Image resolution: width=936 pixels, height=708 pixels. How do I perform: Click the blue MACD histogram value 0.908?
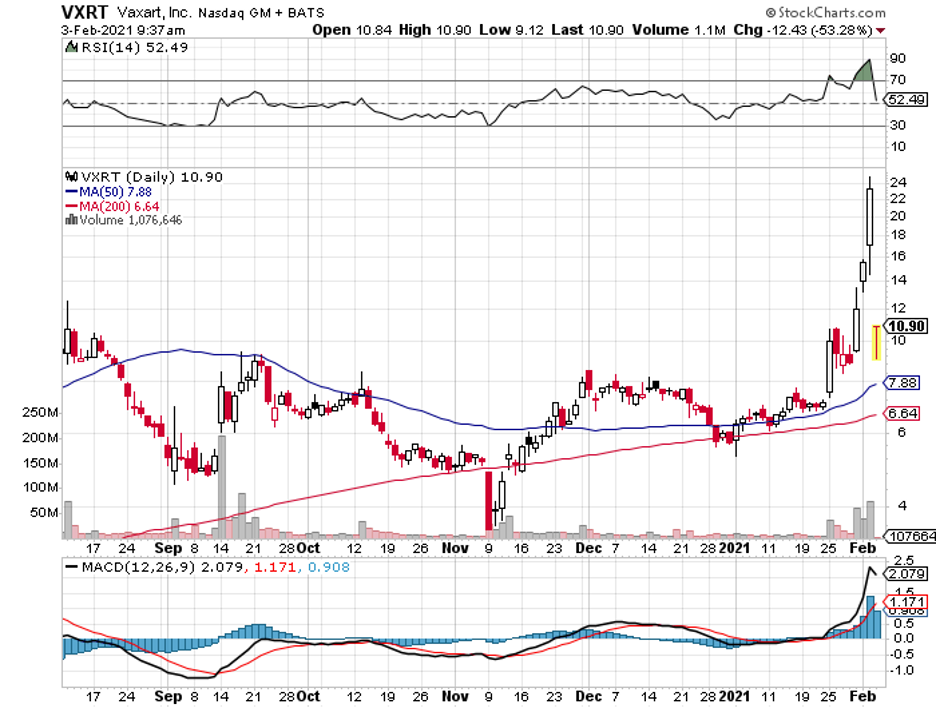click(x=329, y=567)
